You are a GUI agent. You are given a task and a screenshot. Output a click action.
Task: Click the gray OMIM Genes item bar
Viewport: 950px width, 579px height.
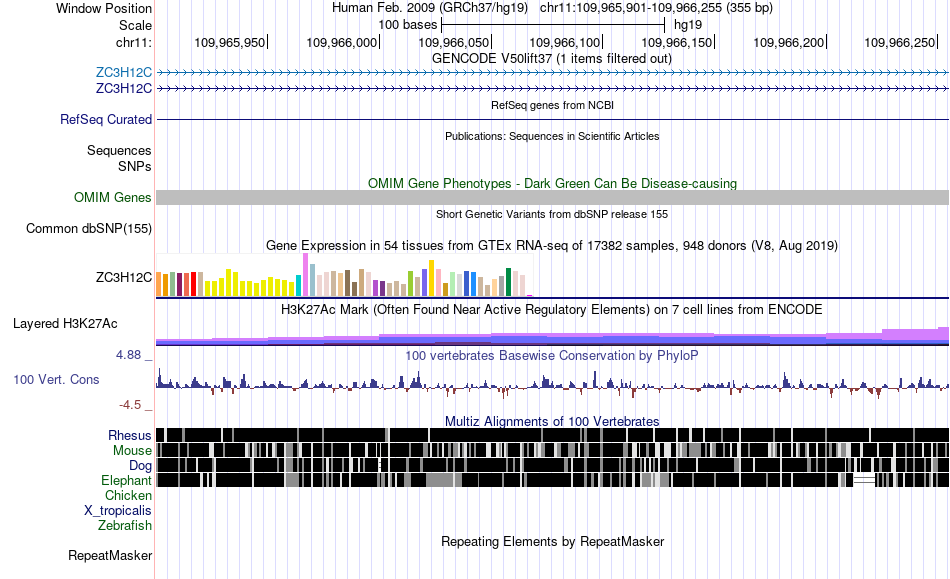pyautogui.click(x=553, y=197)
